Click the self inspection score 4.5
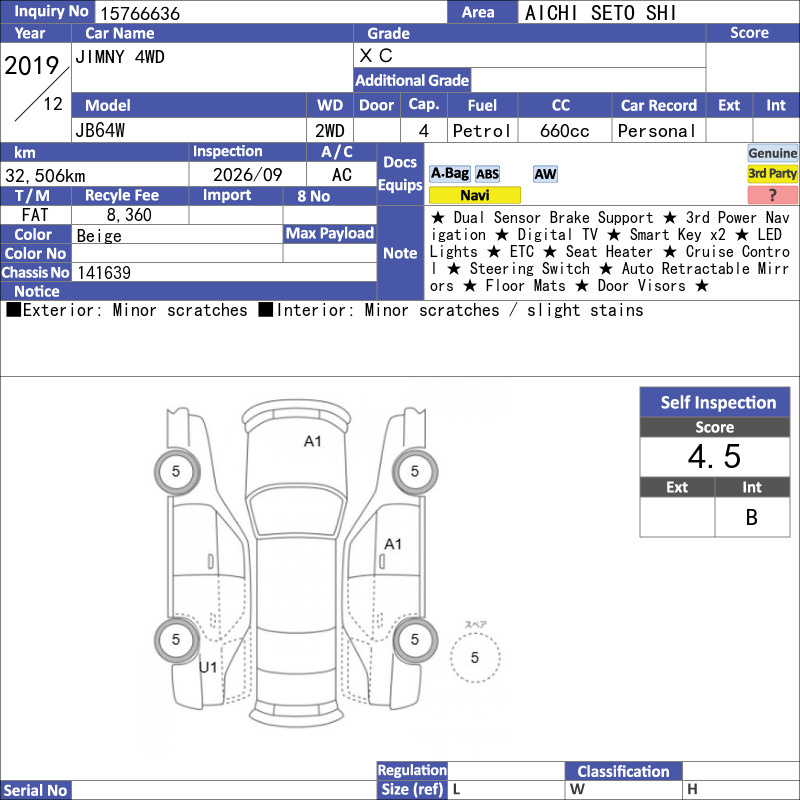This screenshot has height=800, width=800. 714,456
